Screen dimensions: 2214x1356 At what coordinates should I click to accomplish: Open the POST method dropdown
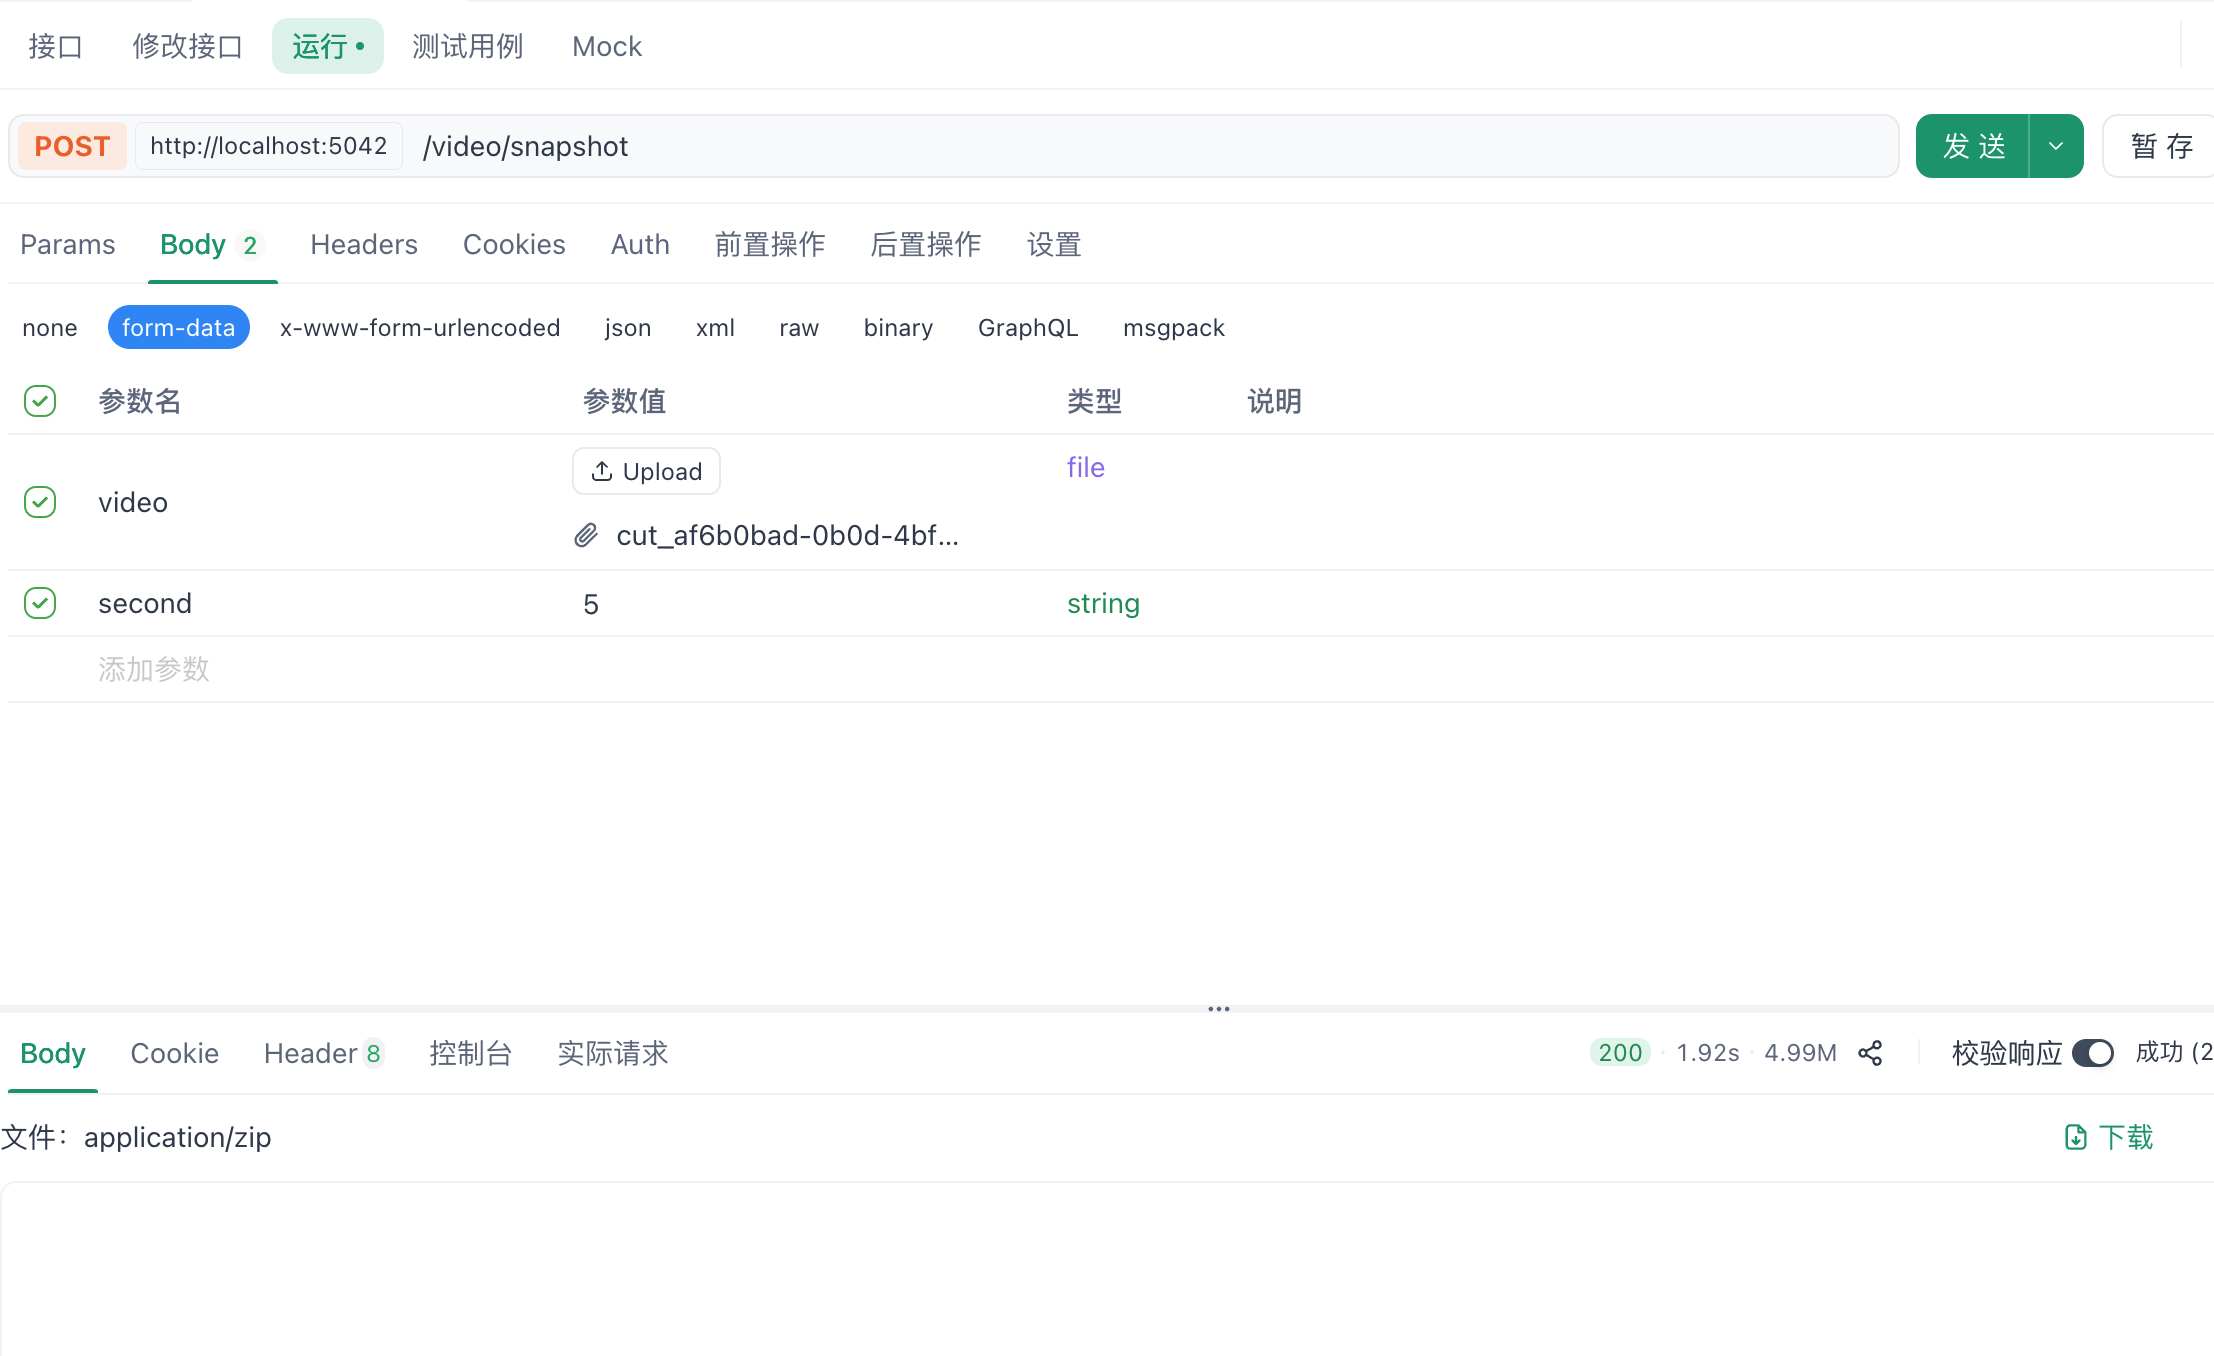72,146
